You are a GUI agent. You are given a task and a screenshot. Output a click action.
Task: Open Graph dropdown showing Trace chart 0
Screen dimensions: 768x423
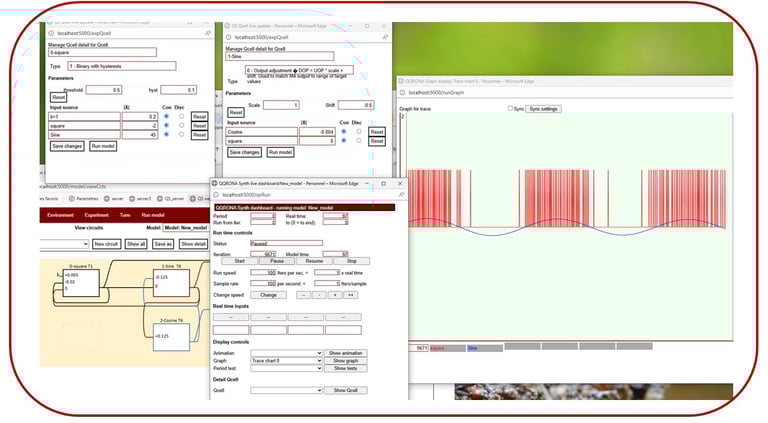point(286,360)
